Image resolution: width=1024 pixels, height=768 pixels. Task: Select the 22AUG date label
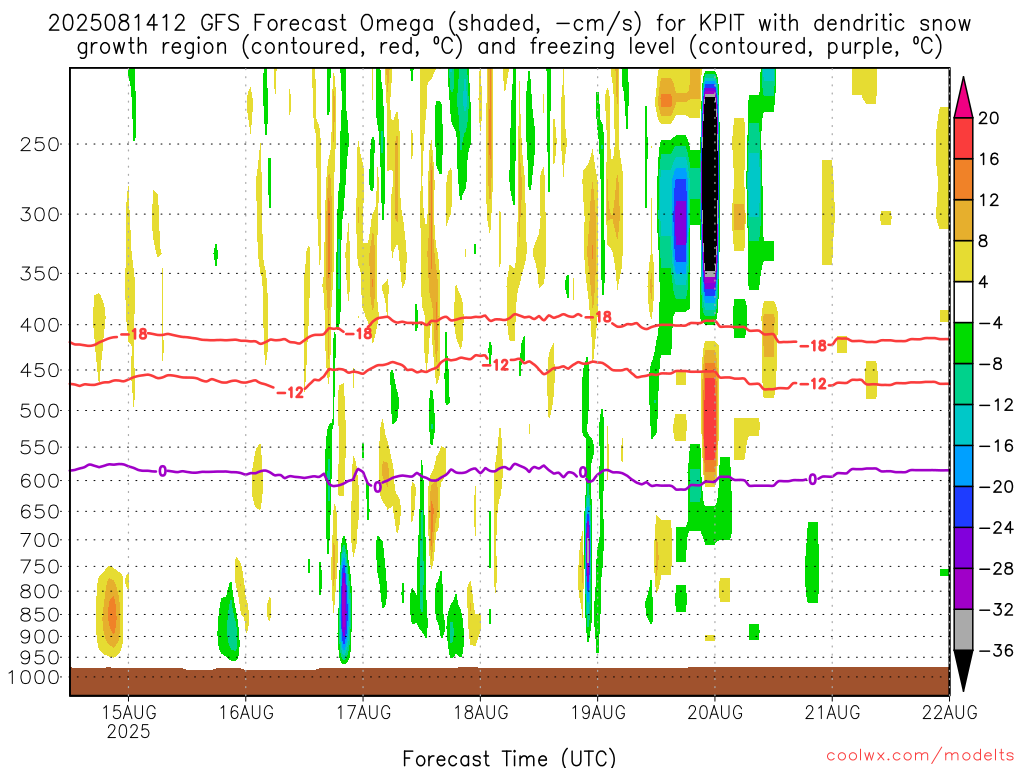point(950,712)
